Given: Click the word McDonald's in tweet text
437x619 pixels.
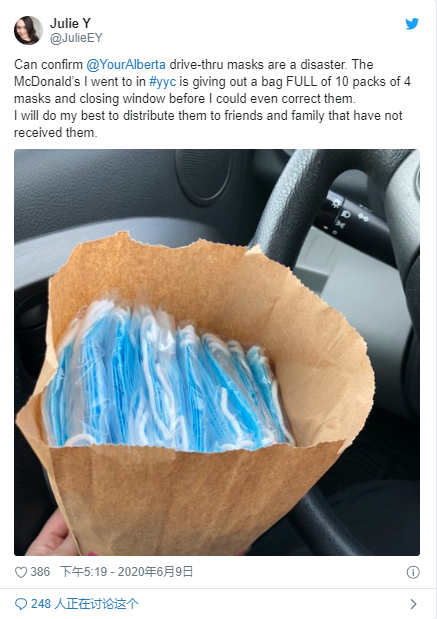Looking at the screenshot, I should coord(47,82).
